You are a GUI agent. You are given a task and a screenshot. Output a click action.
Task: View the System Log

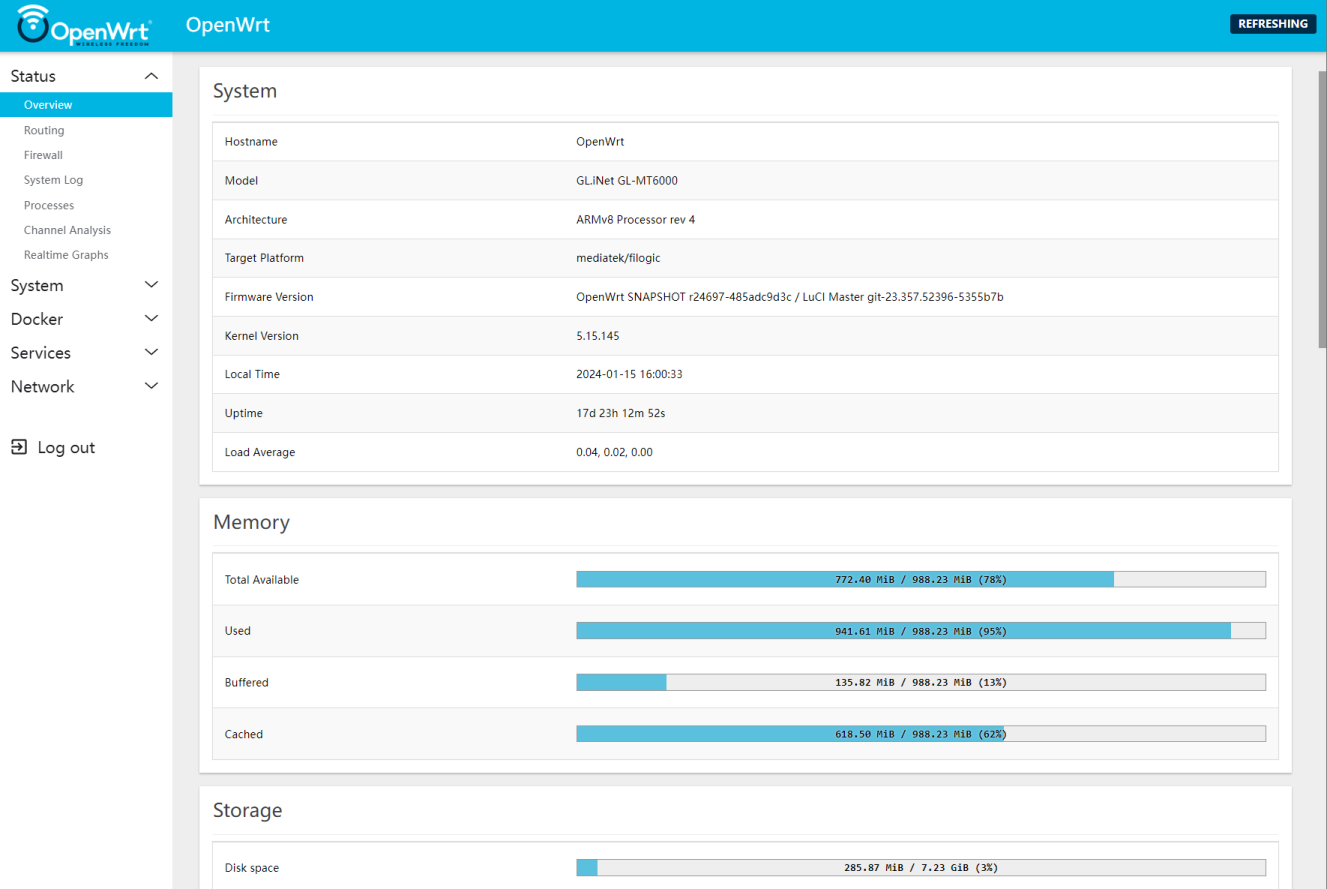click(x=53, y=180)
